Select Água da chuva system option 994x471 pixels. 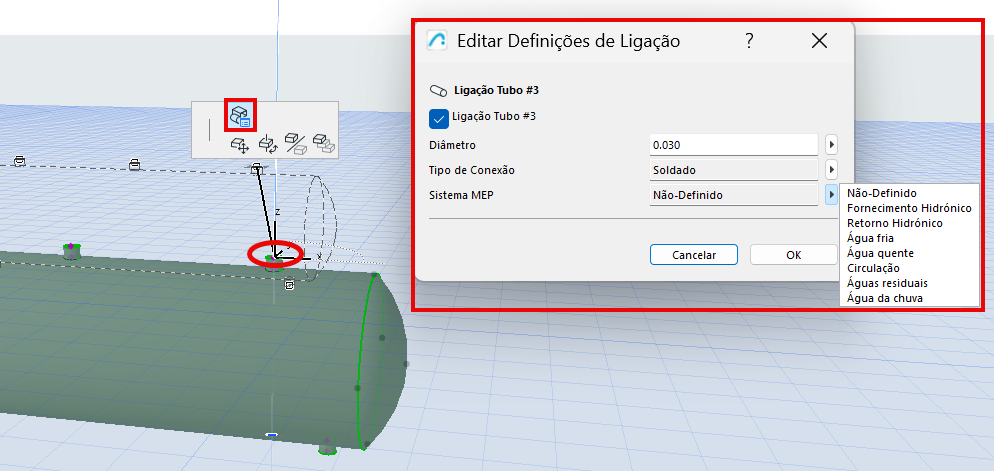click(884, 298)
